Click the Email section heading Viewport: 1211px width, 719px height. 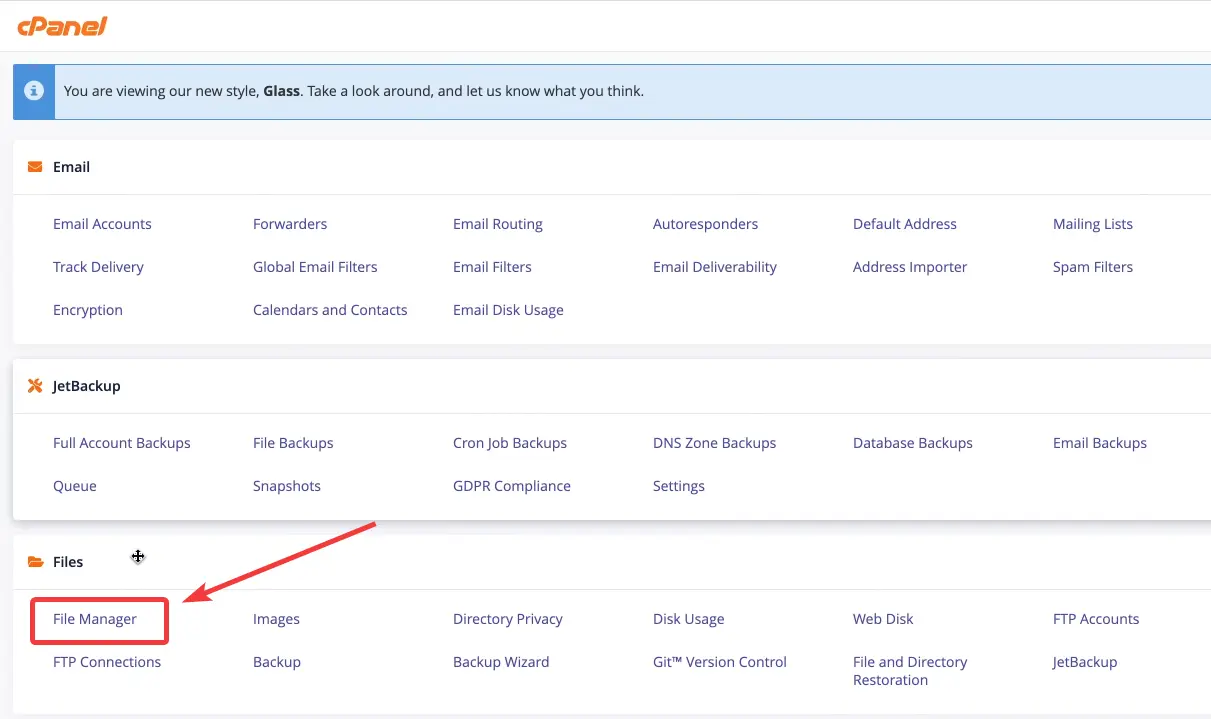coord(71,167)
